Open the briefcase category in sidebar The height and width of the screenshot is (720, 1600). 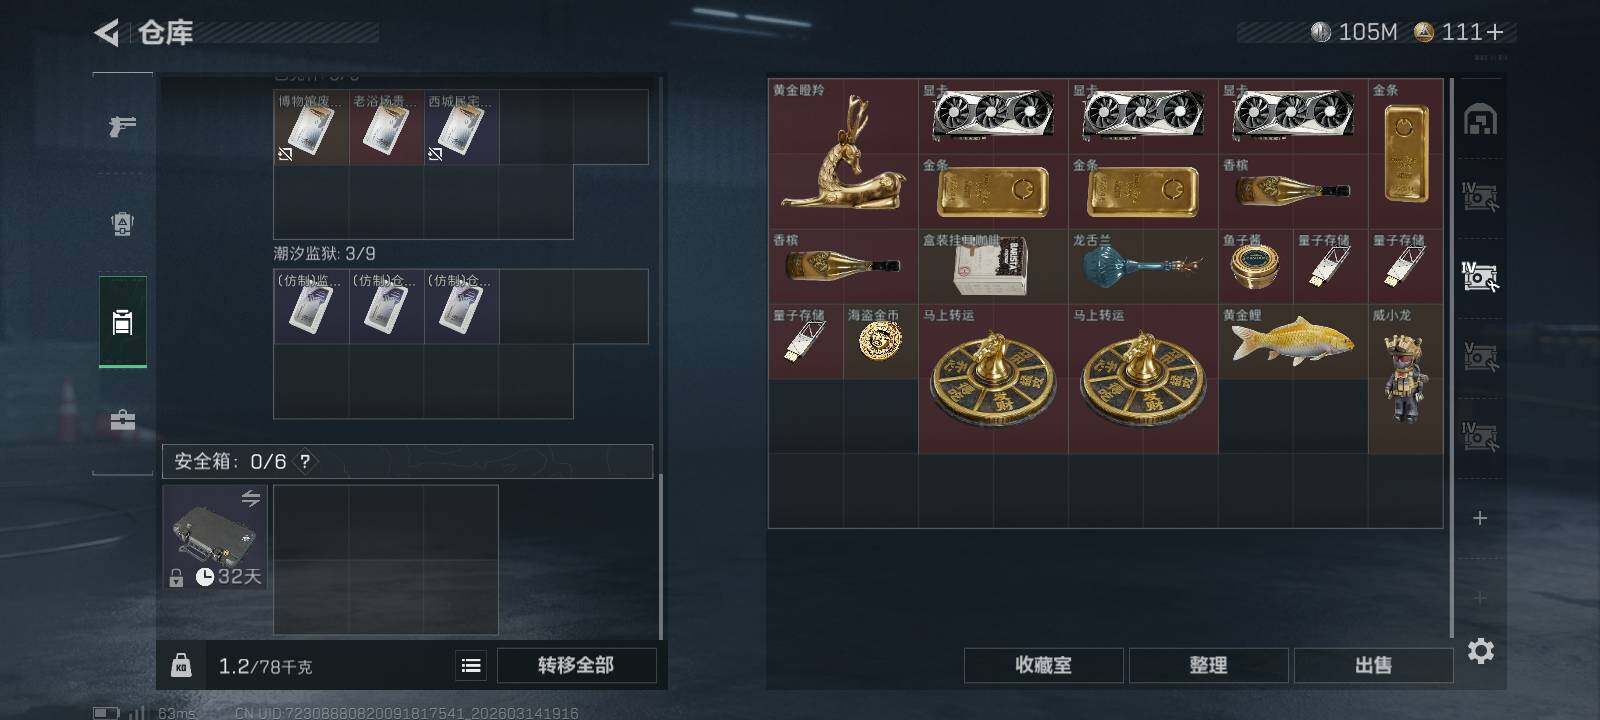coord(122,420)
